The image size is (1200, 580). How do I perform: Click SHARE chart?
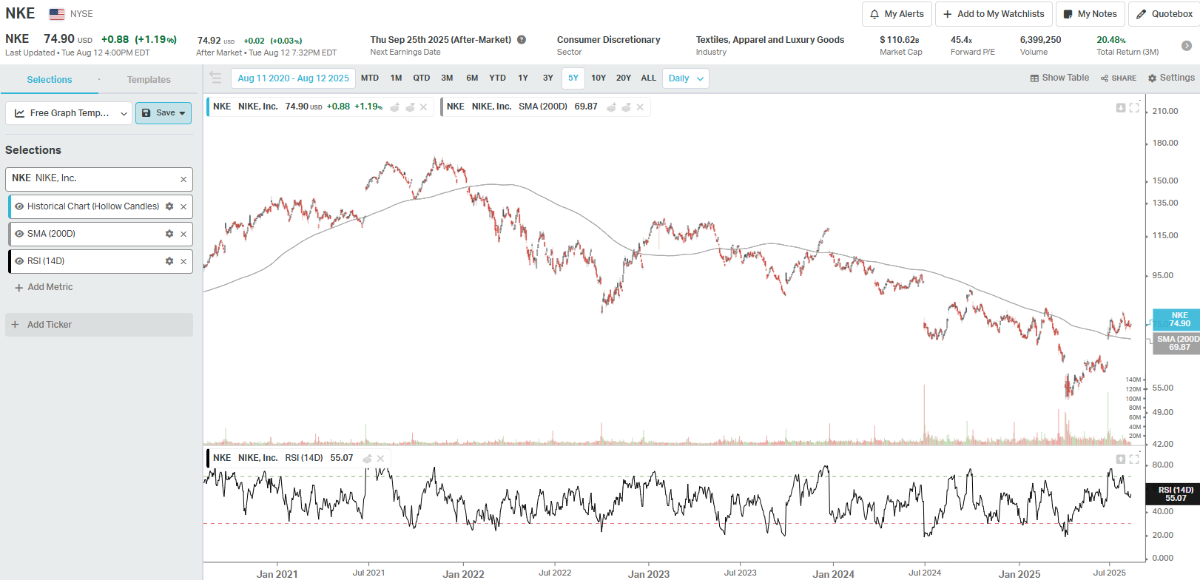click(x=1118, y=78)
